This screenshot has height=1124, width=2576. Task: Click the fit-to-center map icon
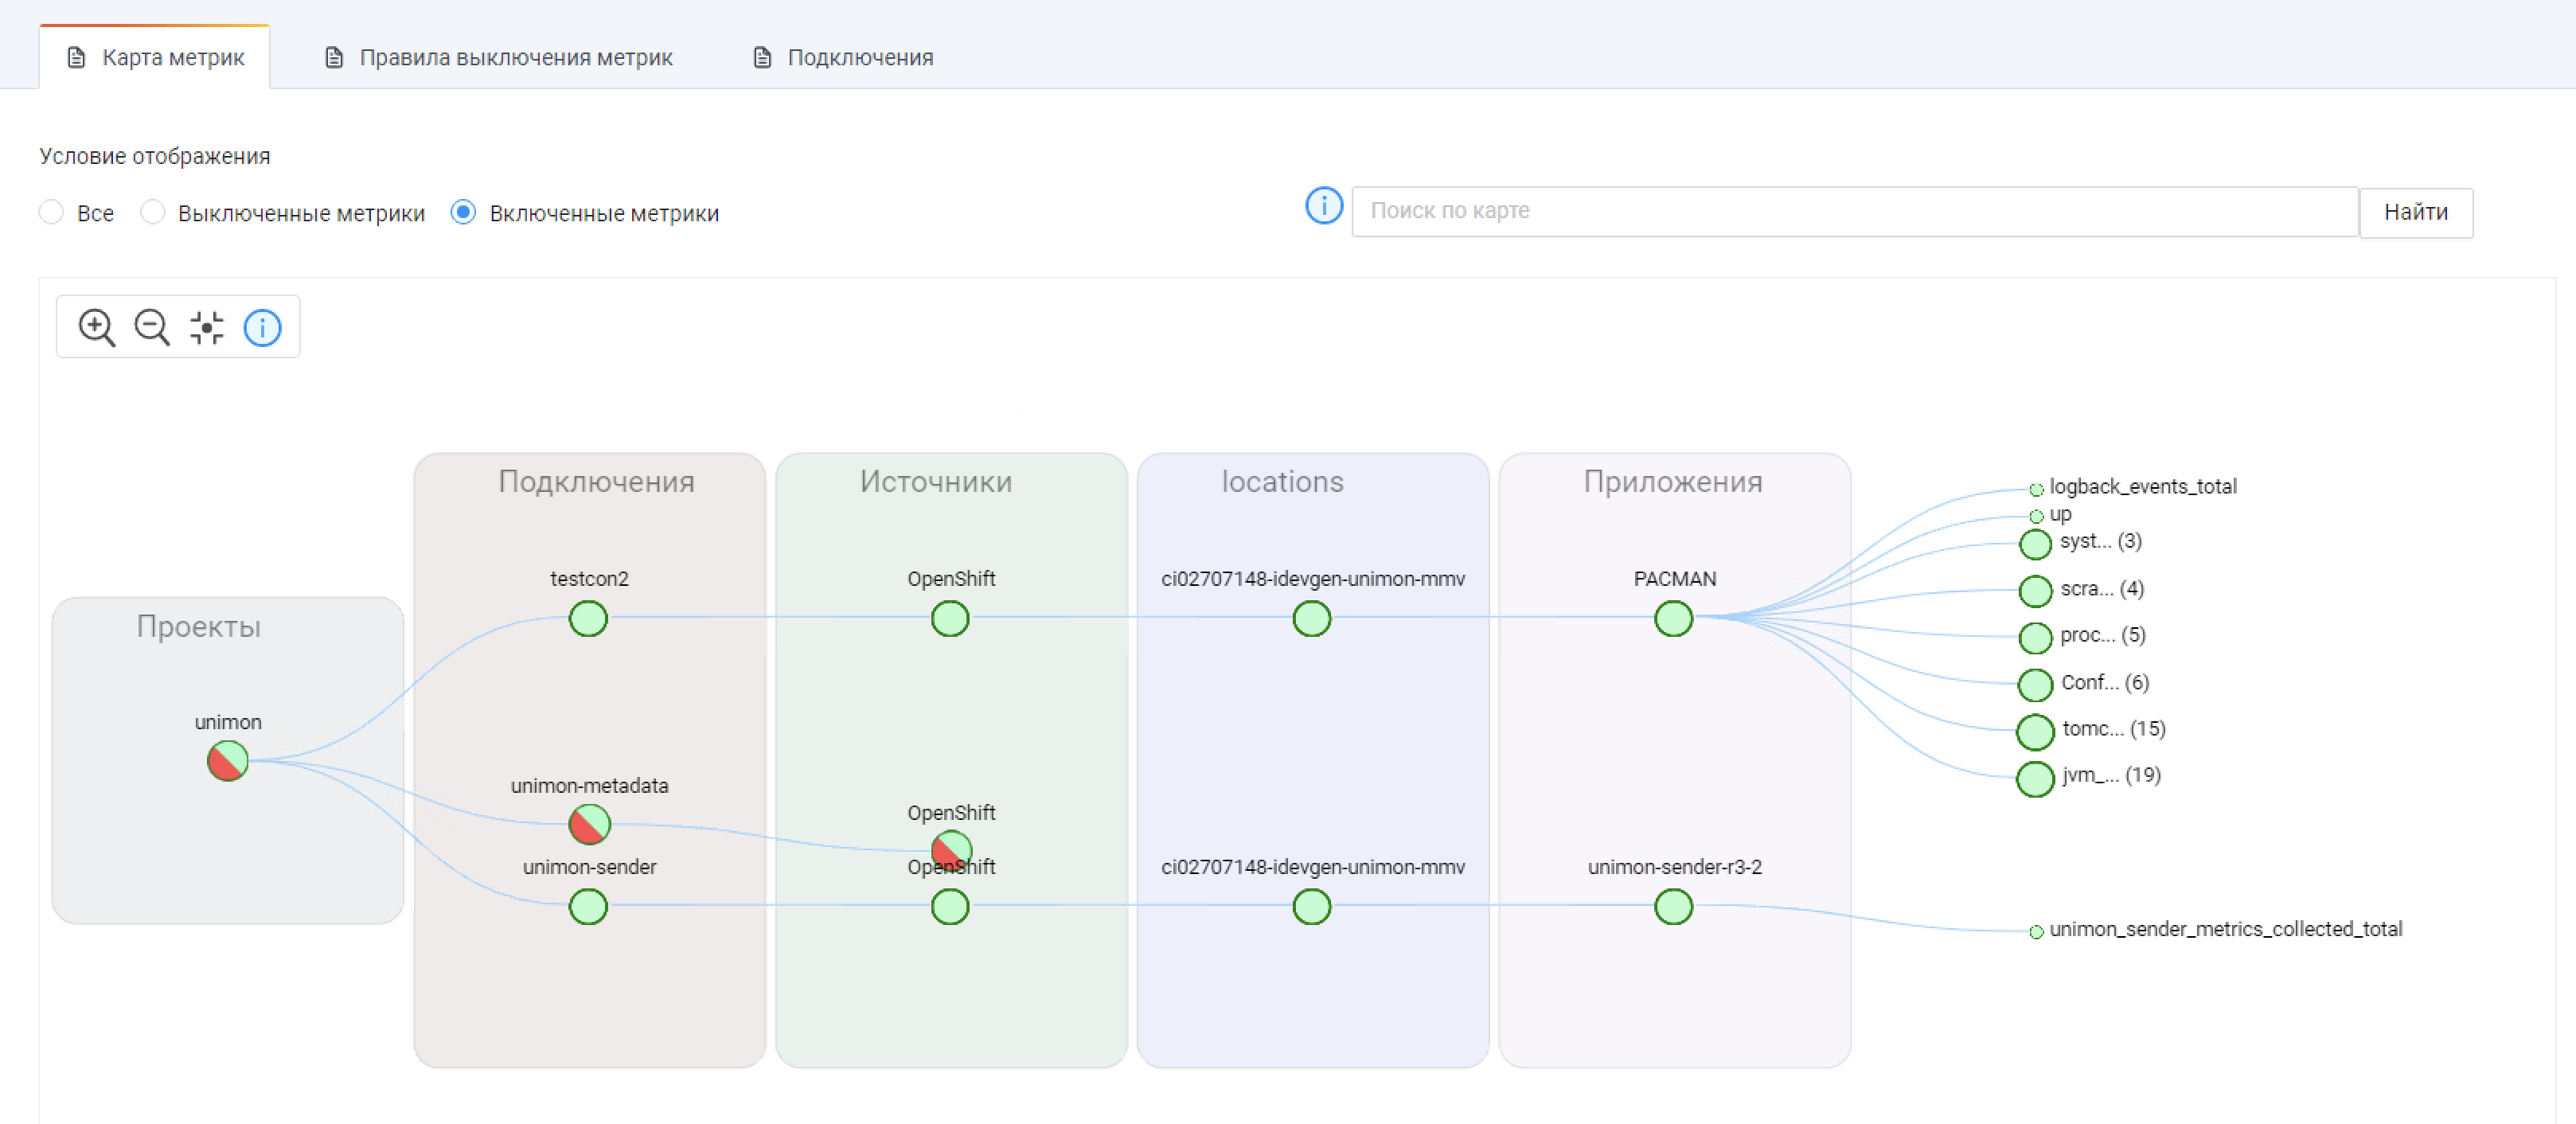click(x=207, y=327)
